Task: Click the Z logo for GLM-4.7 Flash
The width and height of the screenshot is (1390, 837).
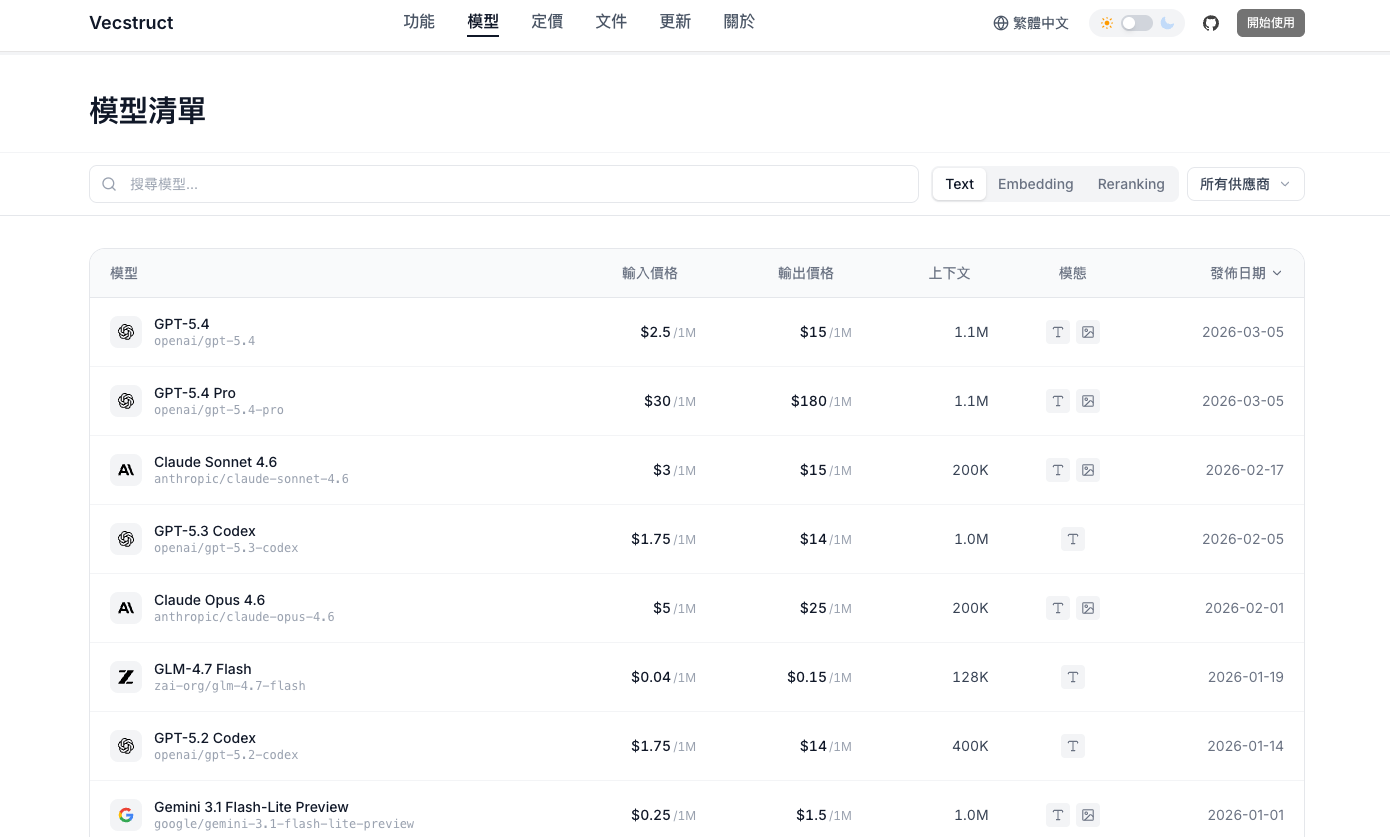Action: tap(126, 677)
